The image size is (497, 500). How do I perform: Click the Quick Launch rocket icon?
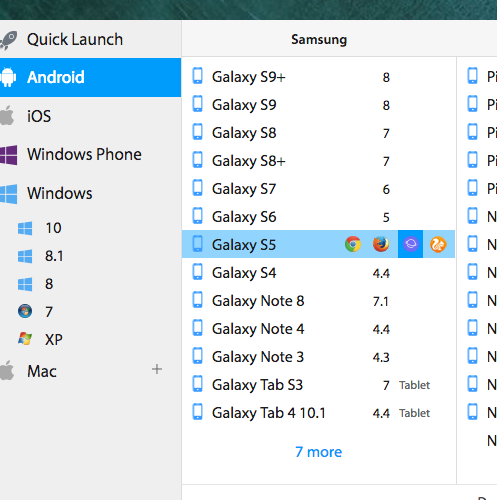point(8,40)
